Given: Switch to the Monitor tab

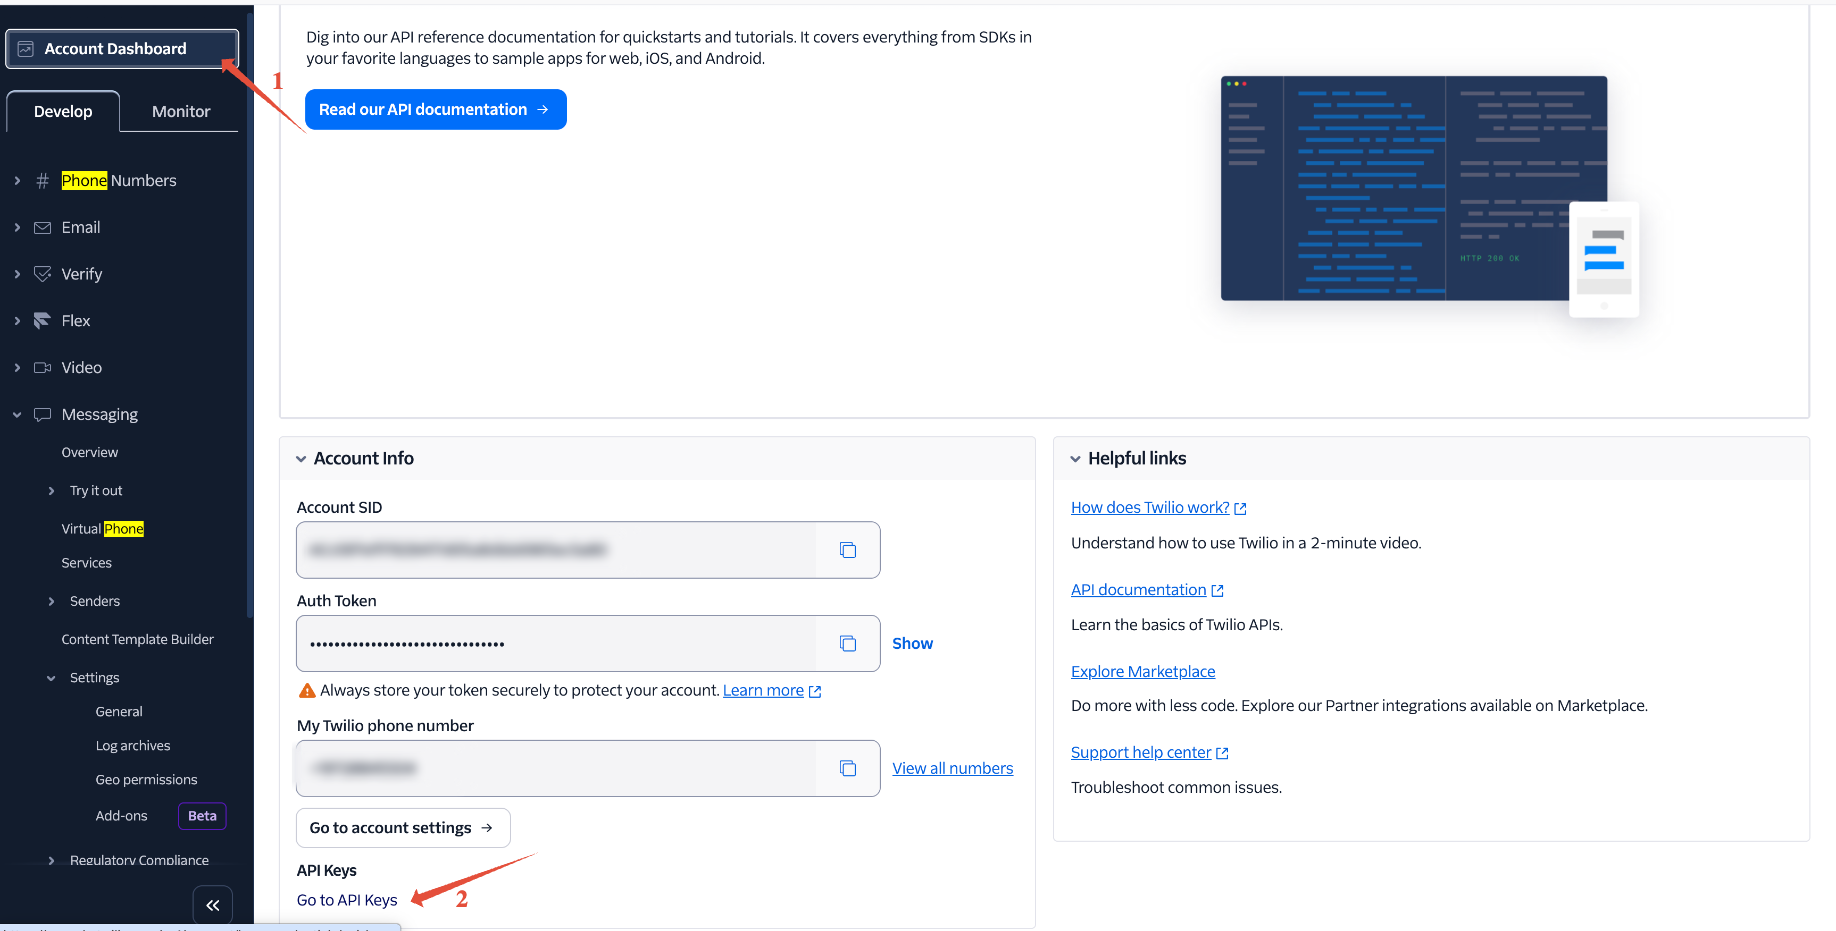Looking at the screenshot, I should [x=181, y=111].
